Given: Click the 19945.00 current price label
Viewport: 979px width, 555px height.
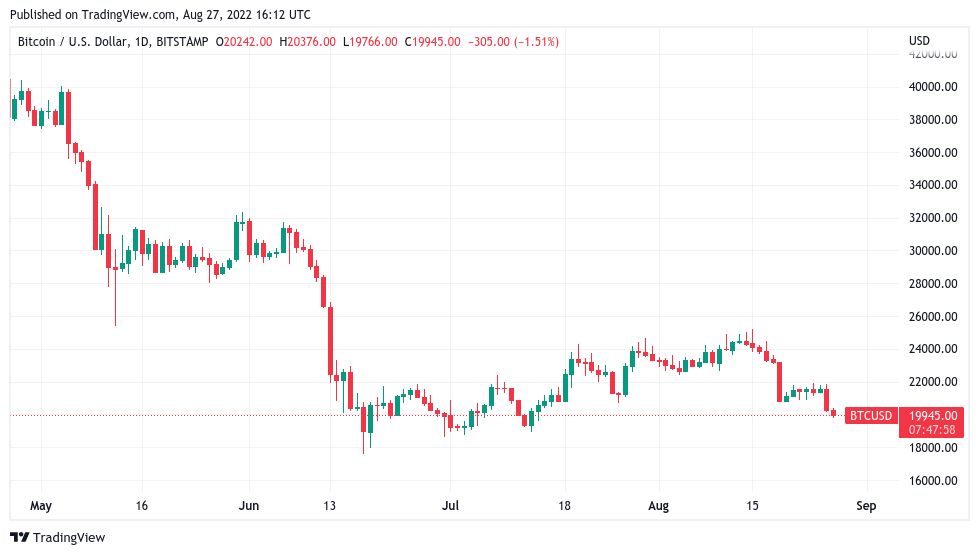Looking at the screenshot, I should coord(933,416).
